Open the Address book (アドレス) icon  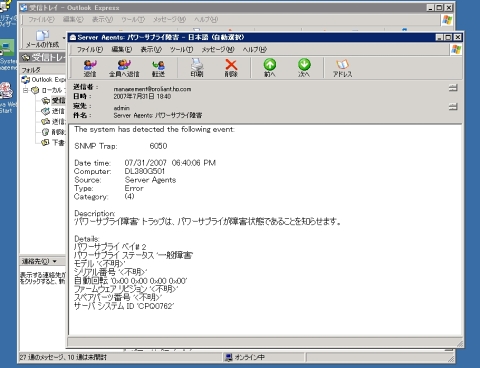342,68
